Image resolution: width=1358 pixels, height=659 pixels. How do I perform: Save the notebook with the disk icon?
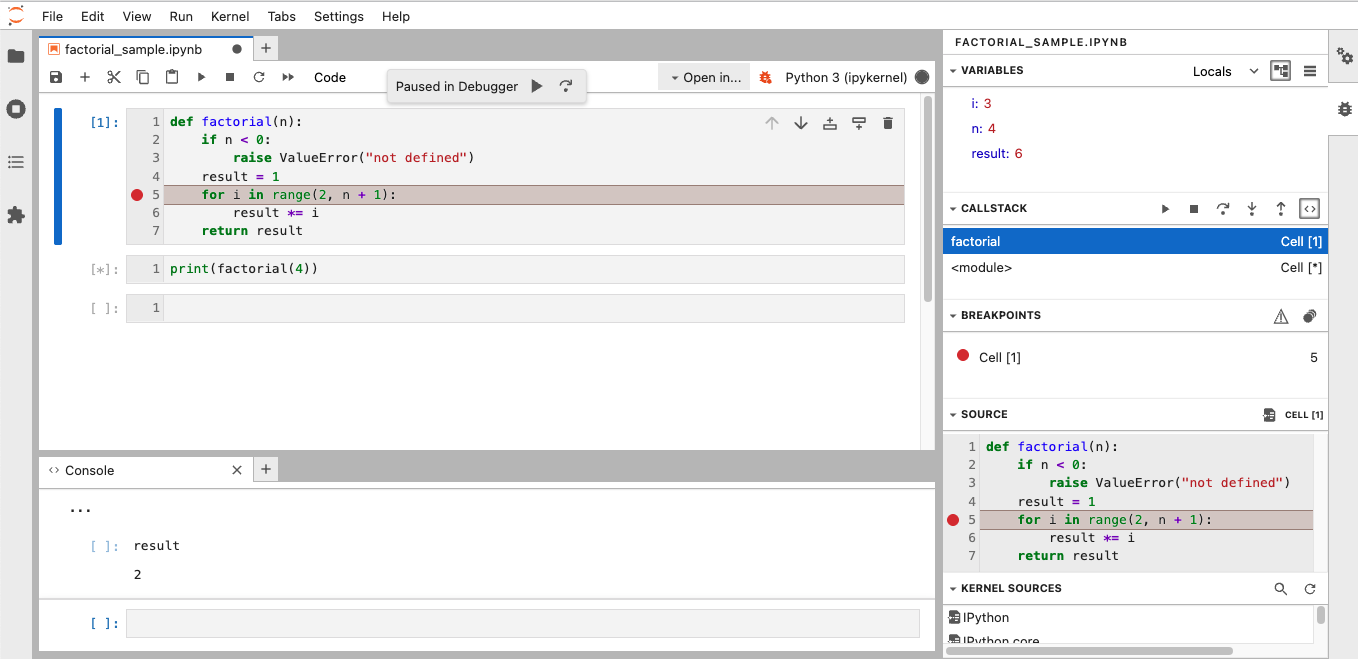click(56, 77)
